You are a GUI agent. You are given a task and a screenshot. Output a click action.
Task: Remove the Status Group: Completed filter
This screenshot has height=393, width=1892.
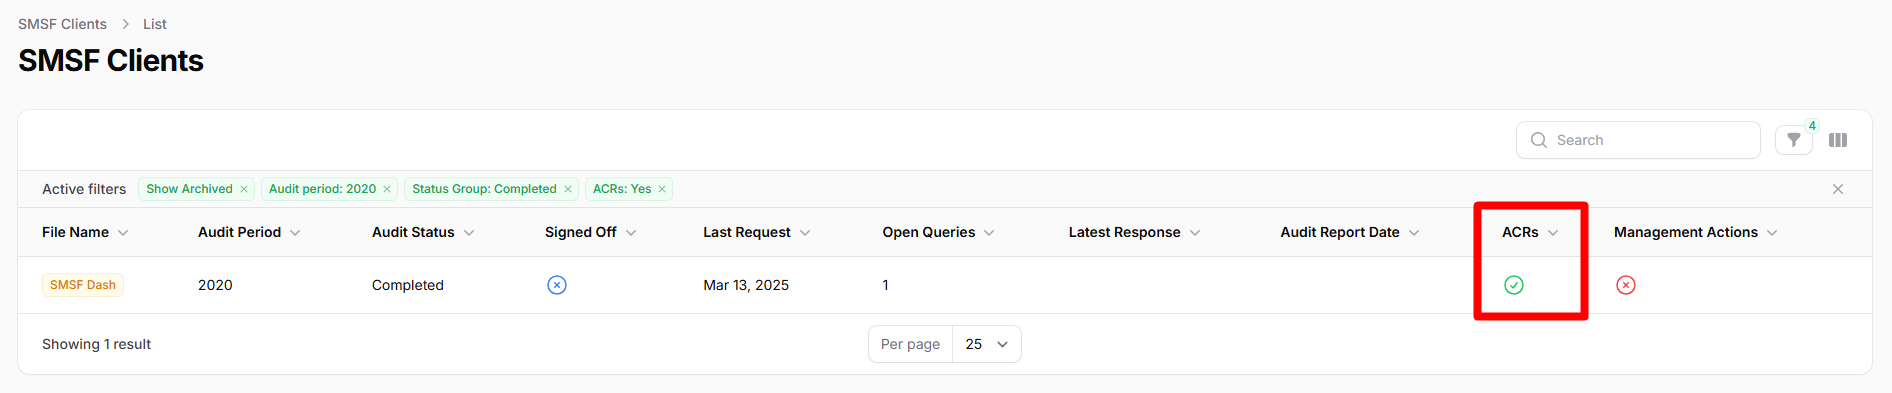click(568, 189)
